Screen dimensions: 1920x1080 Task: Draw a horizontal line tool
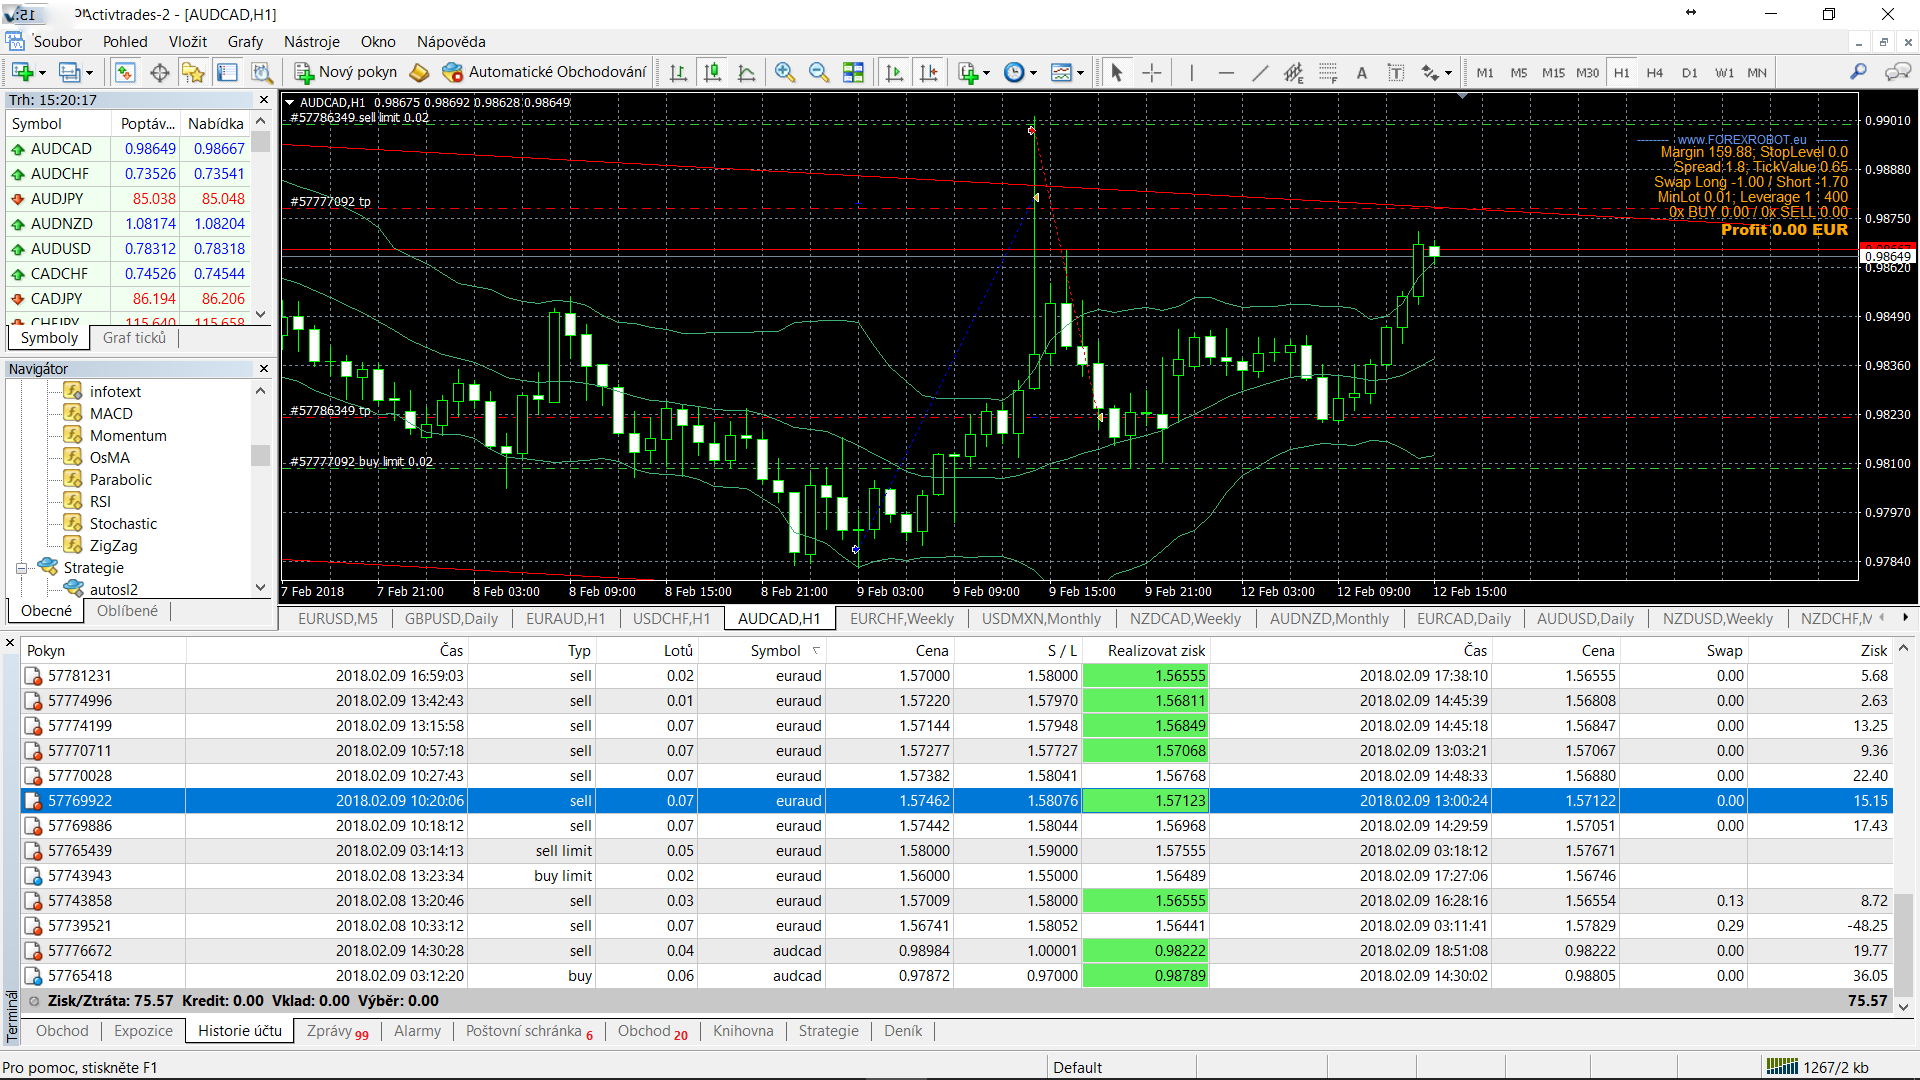(x=1226, y=72)
